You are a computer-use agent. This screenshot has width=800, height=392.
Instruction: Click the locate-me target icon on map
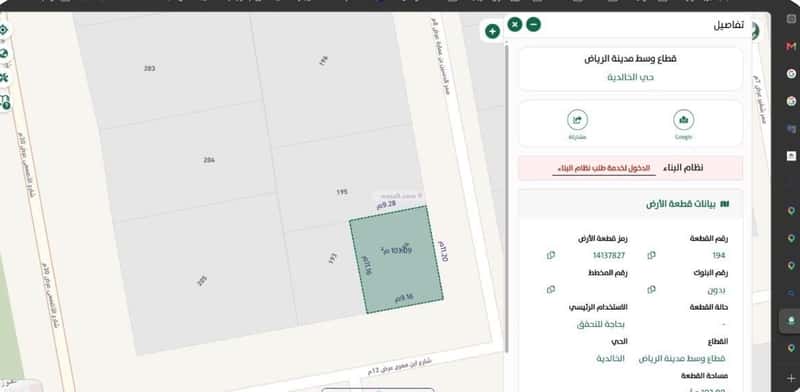point(4,30)
